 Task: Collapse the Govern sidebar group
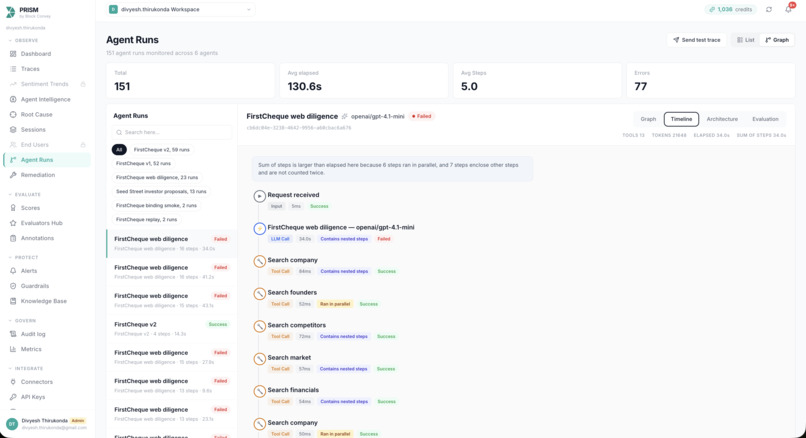23,321
